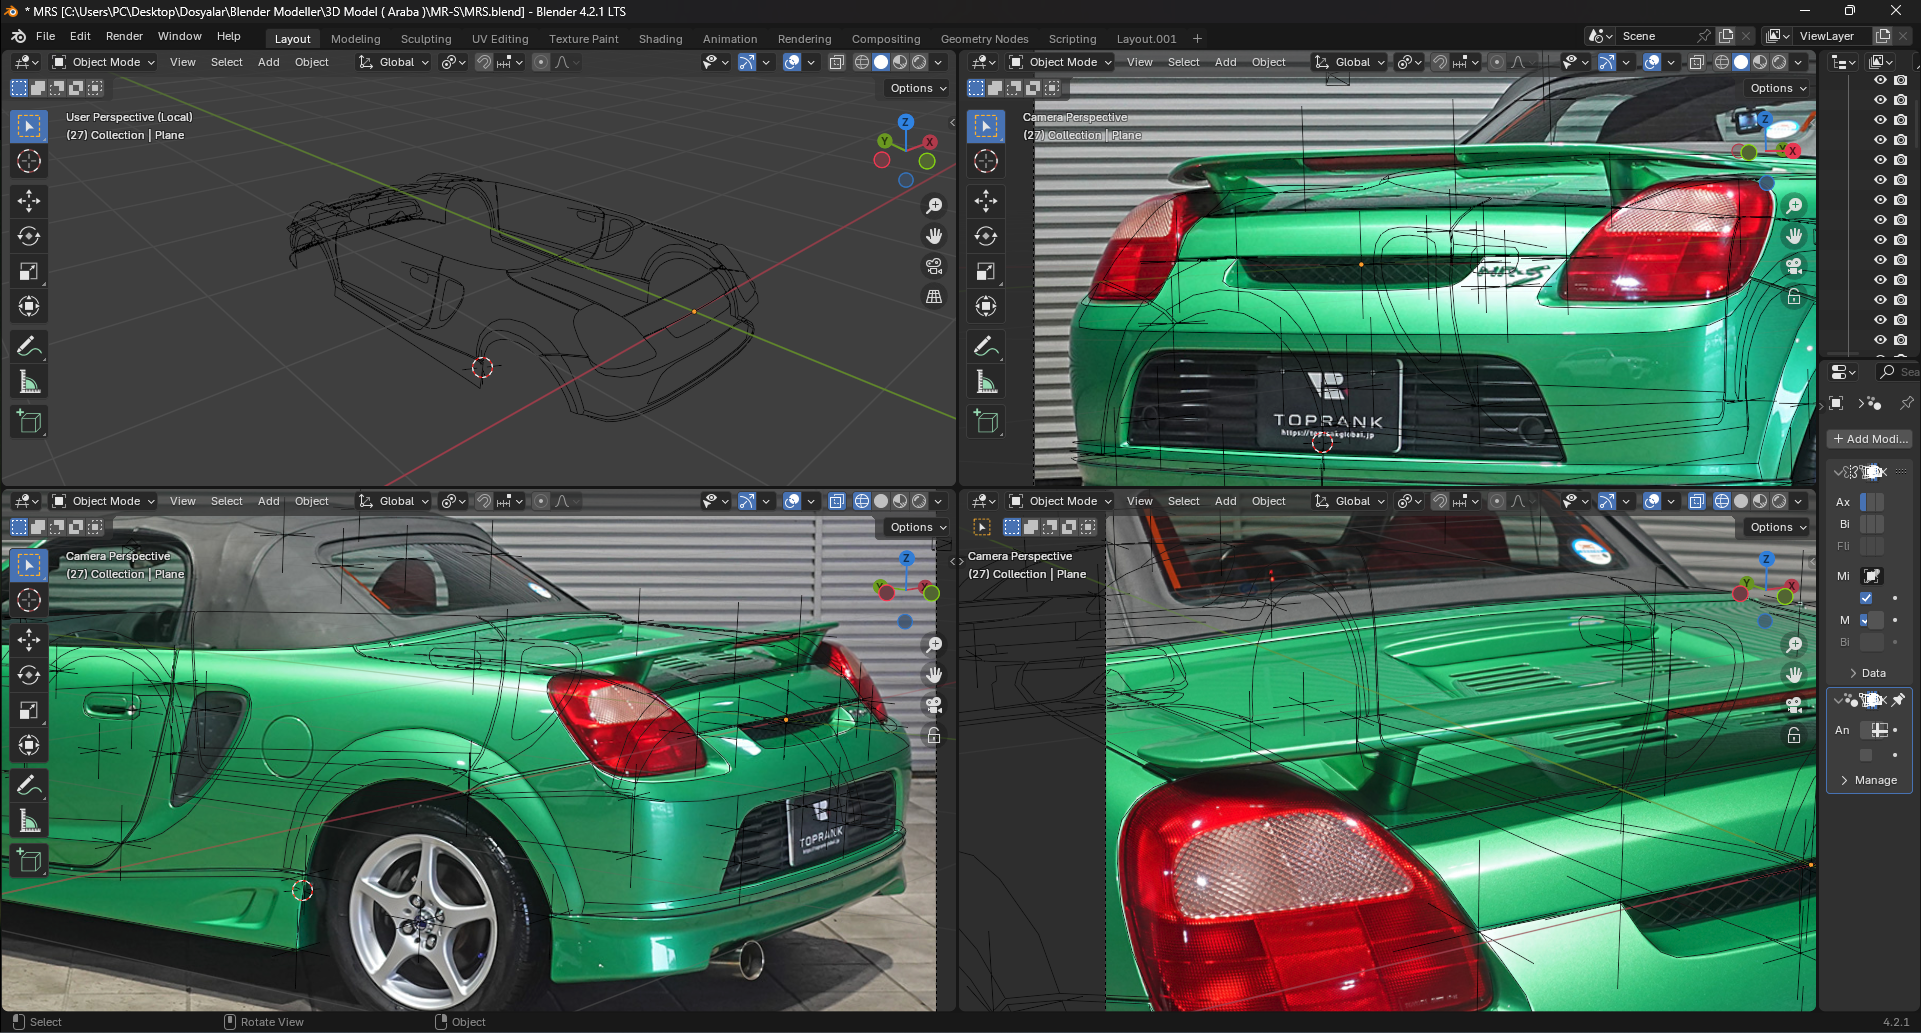Open the Render menu

pyautogui.click(x=124, y=36)
